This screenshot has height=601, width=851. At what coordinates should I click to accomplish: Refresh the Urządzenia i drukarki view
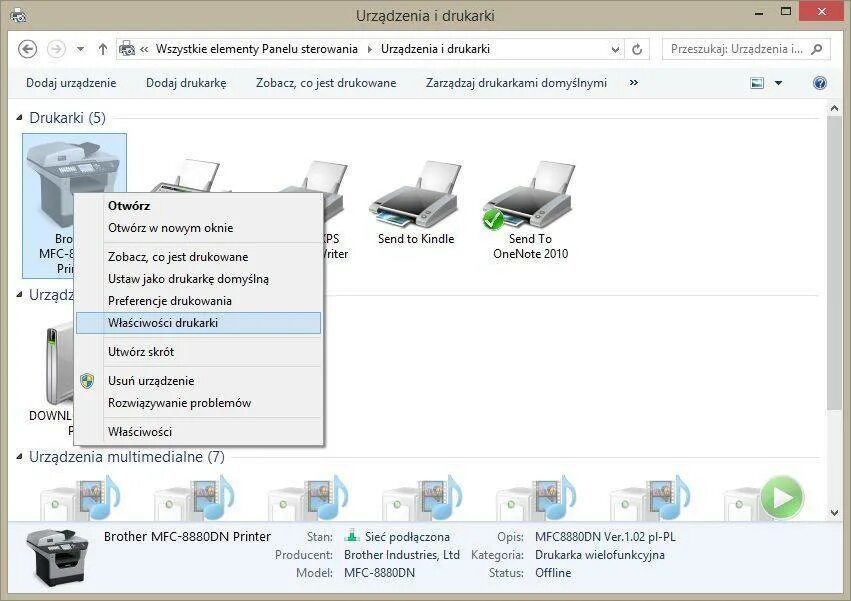click(x=637, y=49)
